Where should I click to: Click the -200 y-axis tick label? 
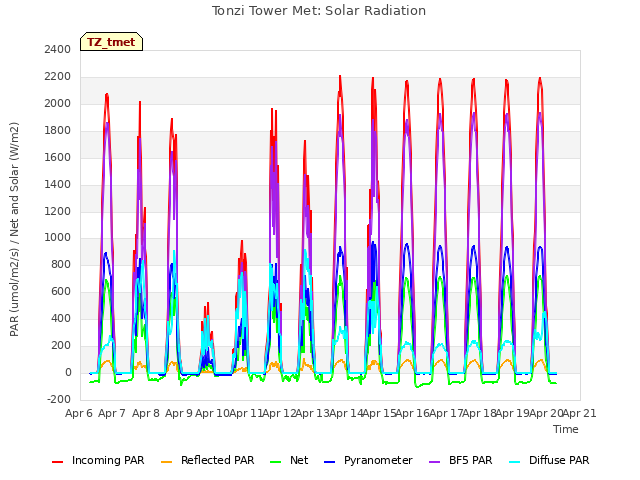coord(59,399)
